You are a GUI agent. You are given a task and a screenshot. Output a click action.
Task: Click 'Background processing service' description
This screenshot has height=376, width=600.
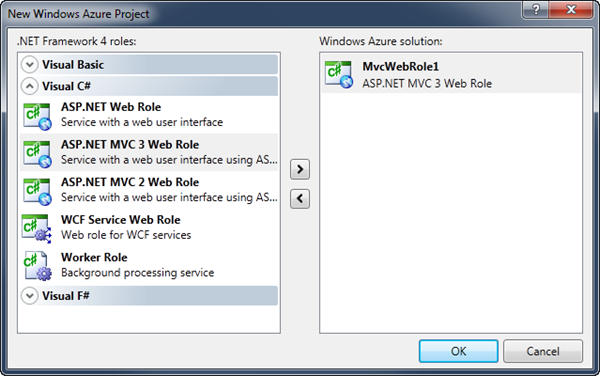[x=137, y=272]
